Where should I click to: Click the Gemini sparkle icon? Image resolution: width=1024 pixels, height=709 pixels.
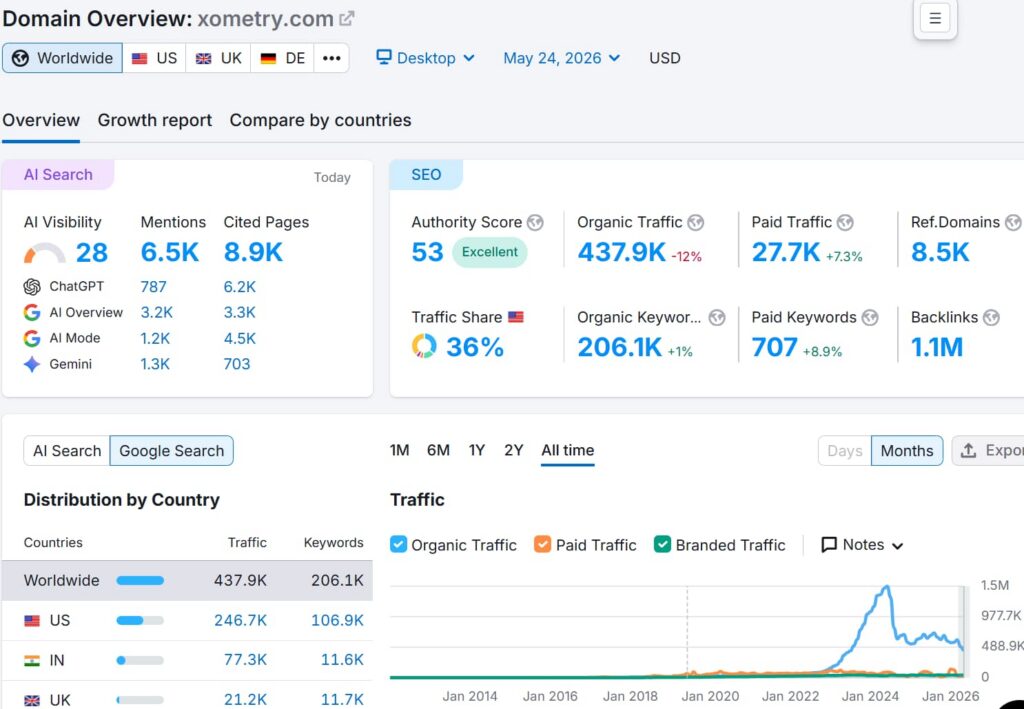tap(31, 364)
